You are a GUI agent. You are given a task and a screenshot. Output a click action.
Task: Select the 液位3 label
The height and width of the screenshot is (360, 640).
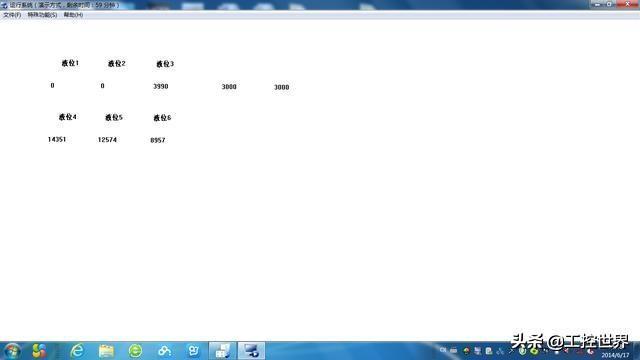(x=165, y=64)
